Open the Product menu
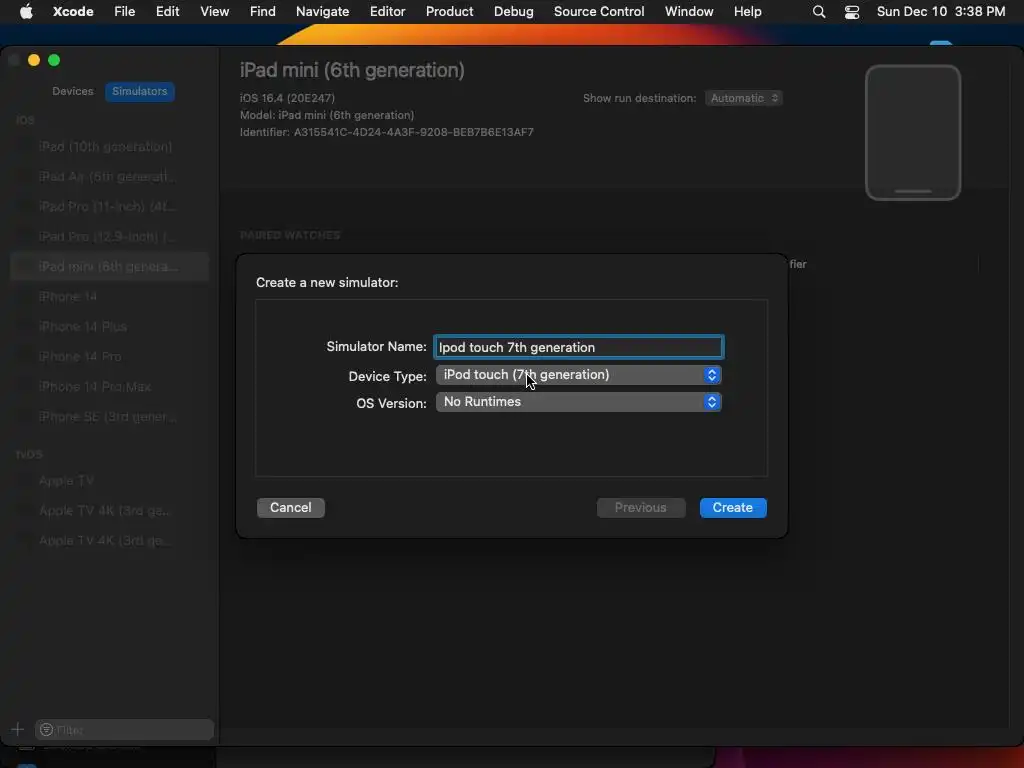Image resolution: width=1024 pixels, height=768 pixels. [x=449, y=12]
